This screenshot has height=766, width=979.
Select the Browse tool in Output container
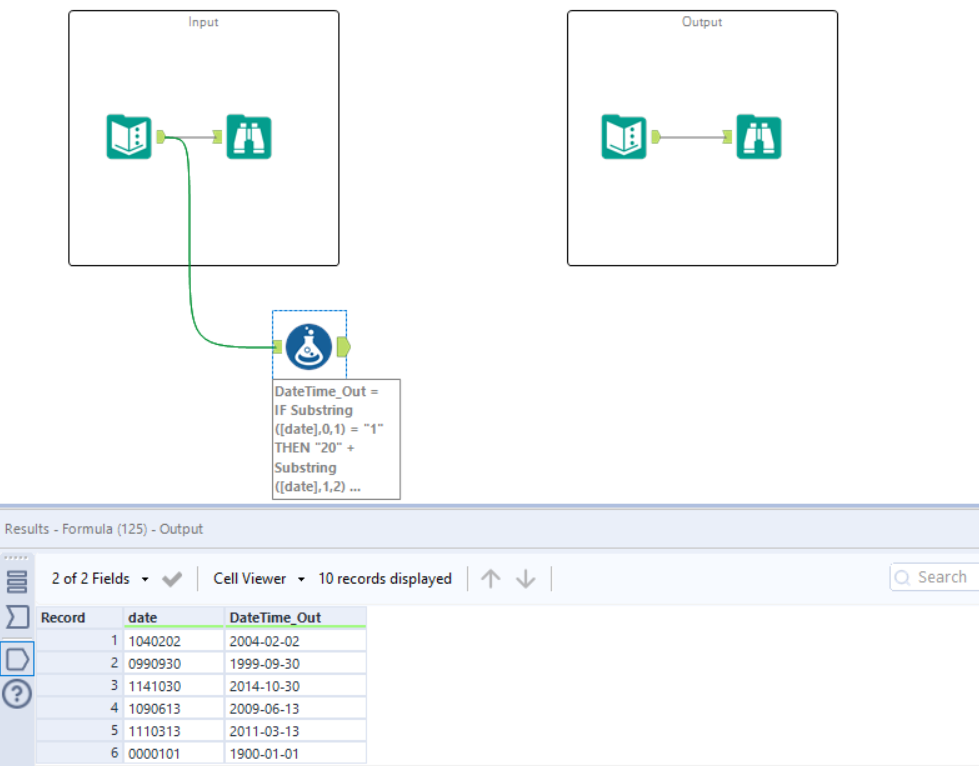pyautogui.click(x=759, y=137)
